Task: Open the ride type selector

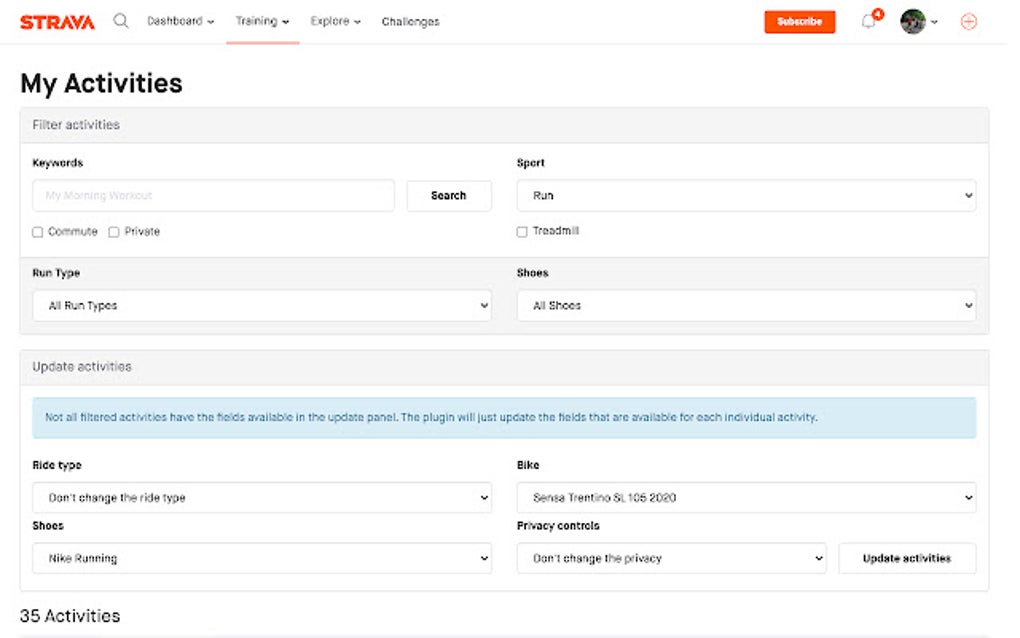Action: pyautogui.click(x=260, y=497)
